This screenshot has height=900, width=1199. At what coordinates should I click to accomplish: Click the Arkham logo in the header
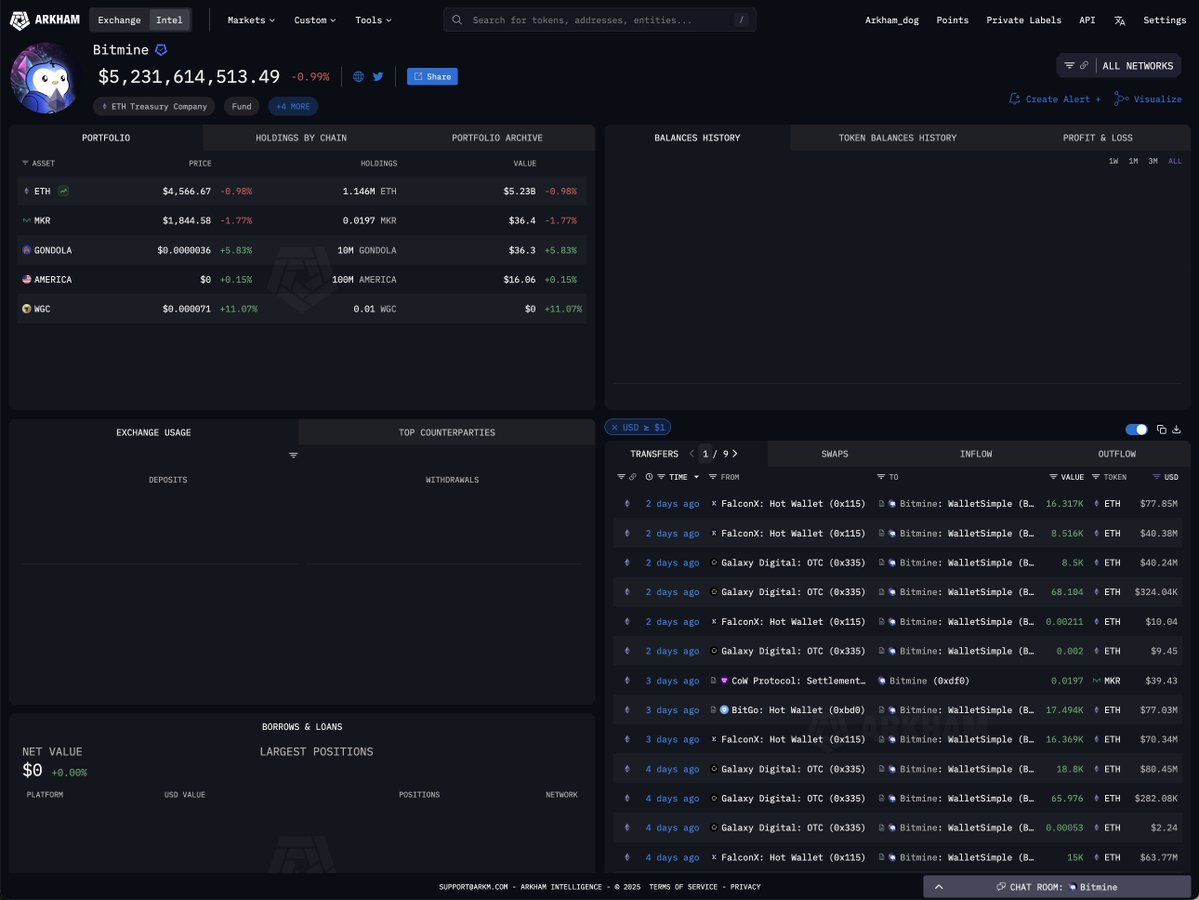[45, 20]
